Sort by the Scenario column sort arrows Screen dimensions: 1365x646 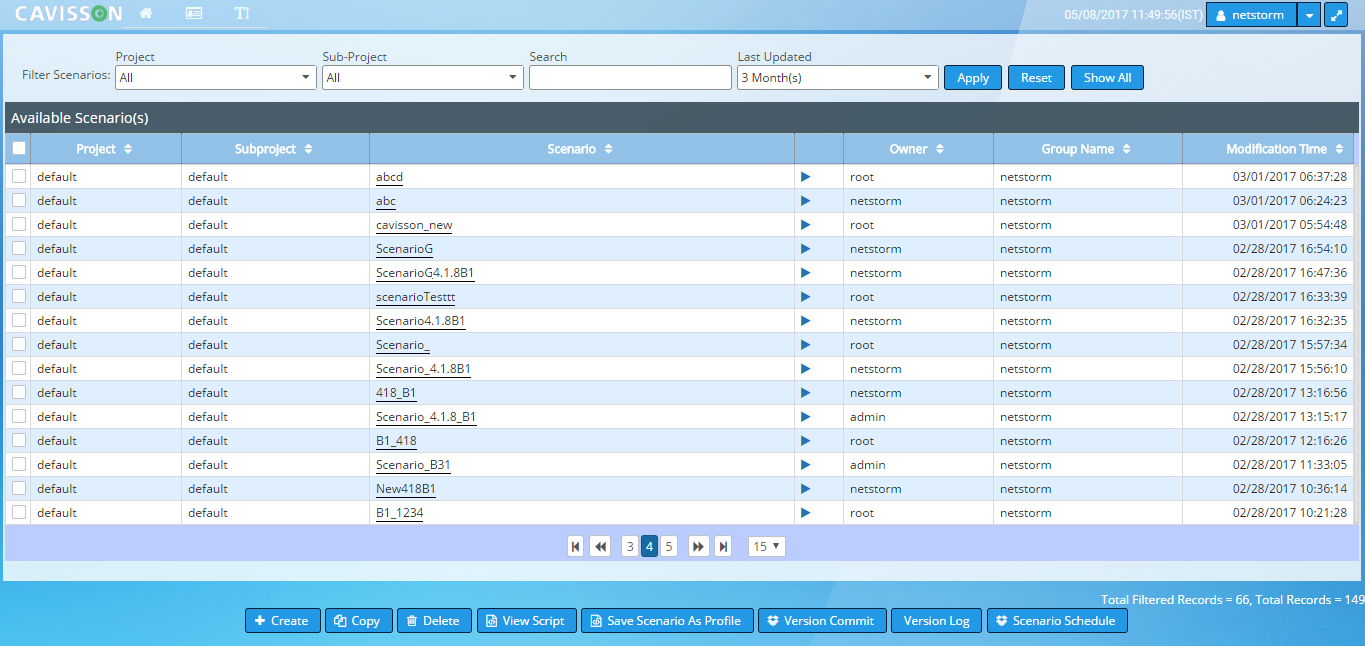(x=608, y=149)
